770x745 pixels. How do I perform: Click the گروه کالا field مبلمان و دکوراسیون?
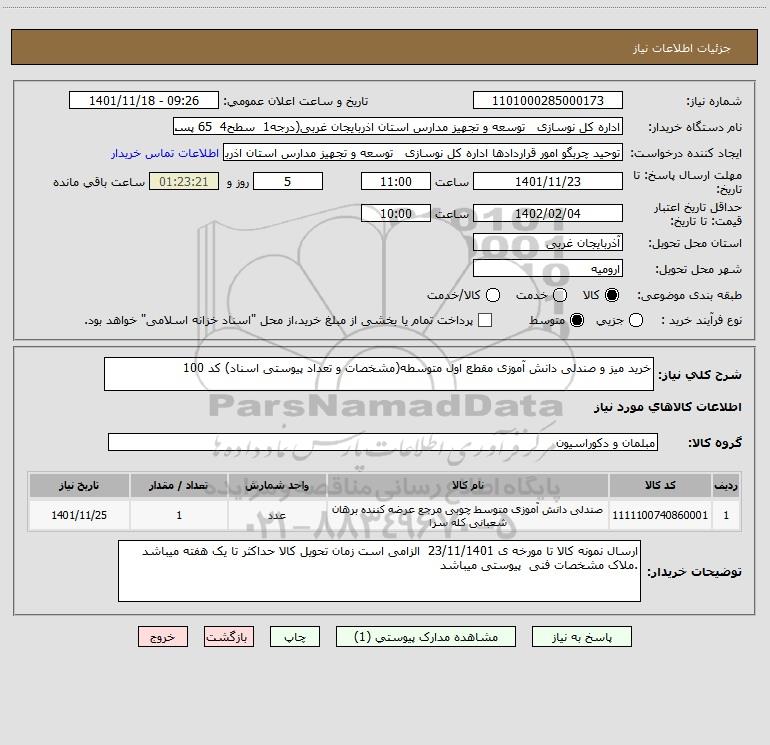coord(383,442)
